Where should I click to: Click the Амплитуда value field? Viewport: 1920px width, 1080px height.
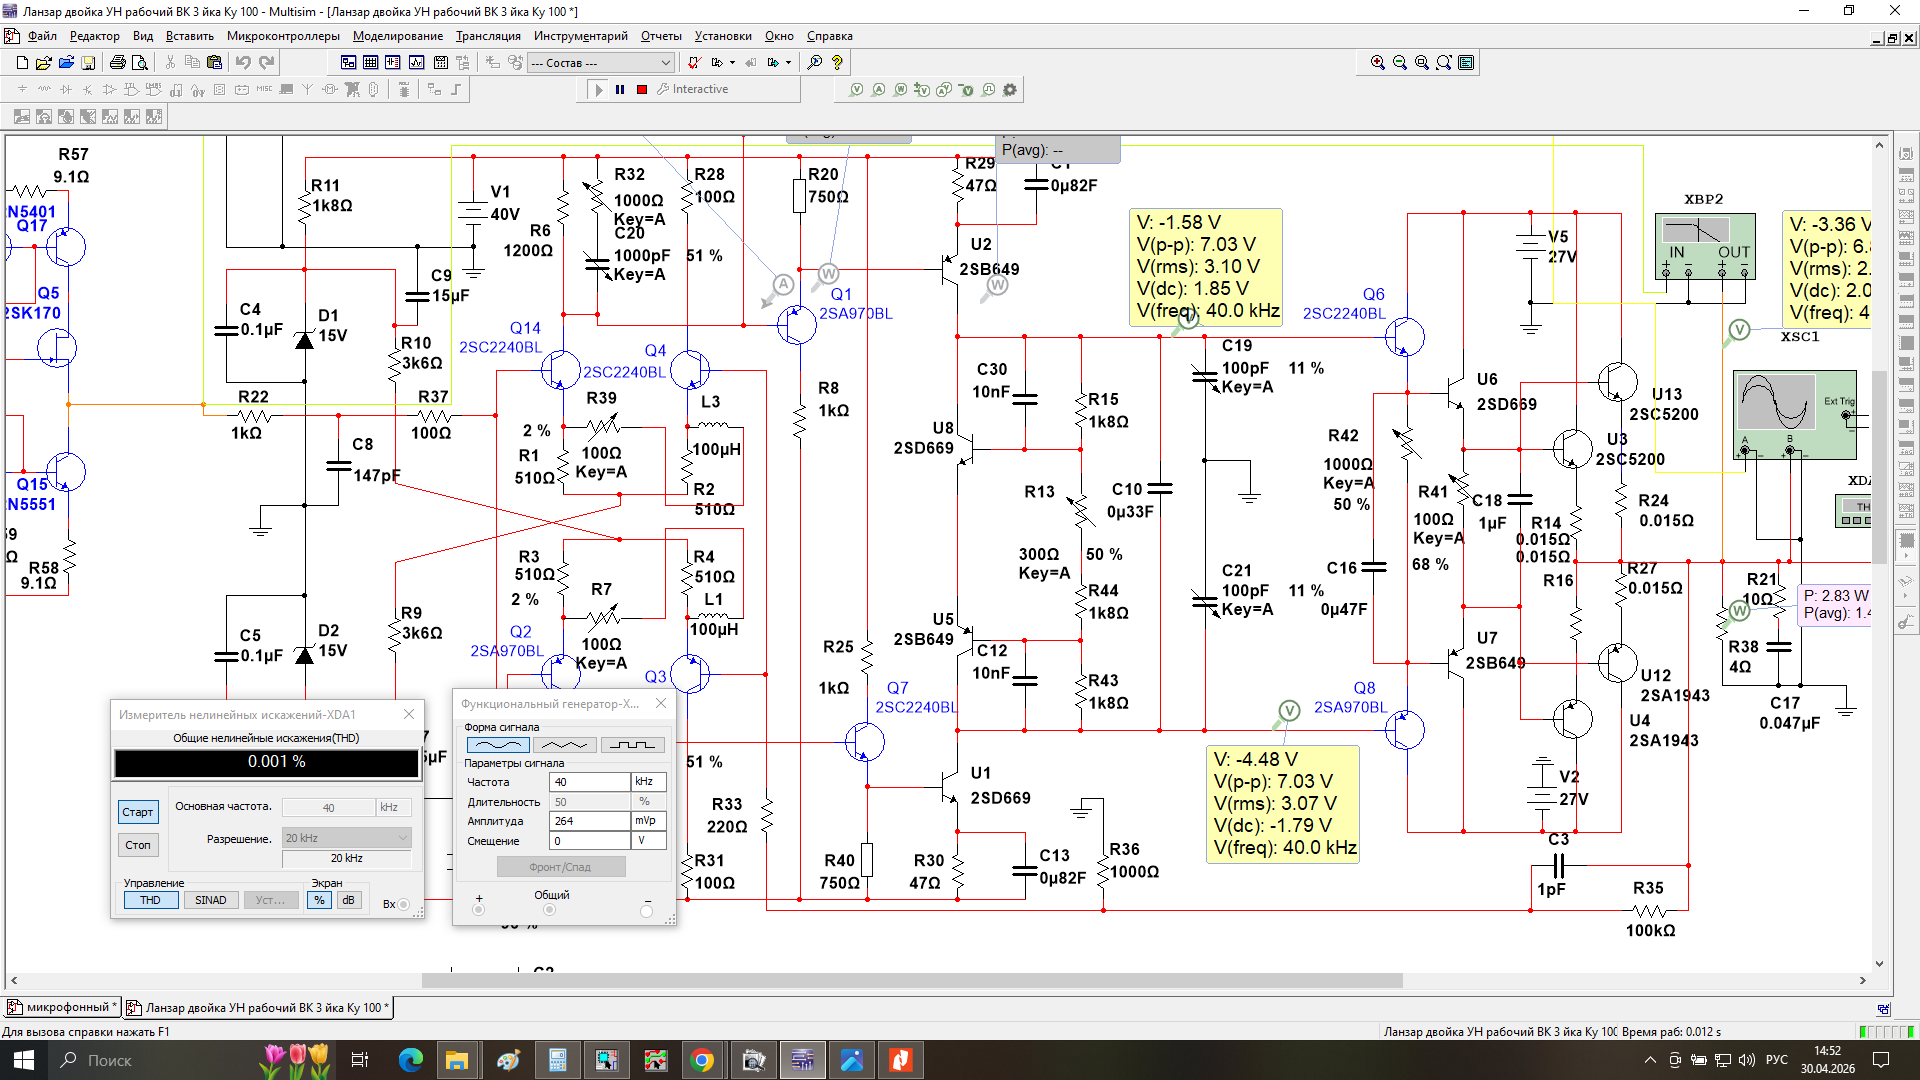click(x=589, y=821)
